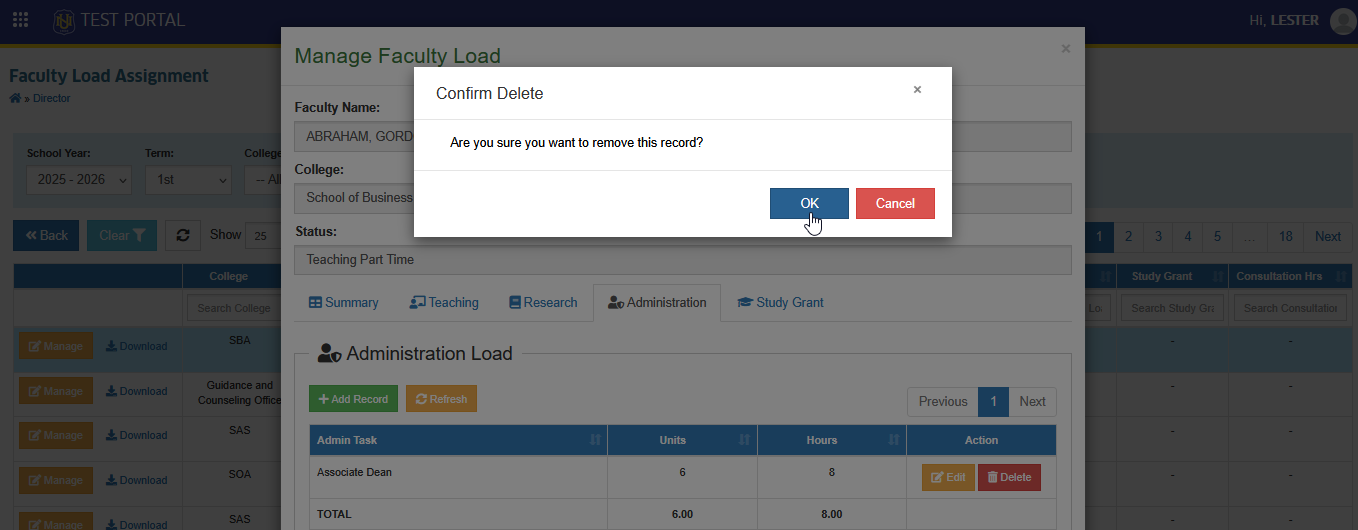
Task: Go to page 3 of faculty list
Action: tap(1158, 236)
